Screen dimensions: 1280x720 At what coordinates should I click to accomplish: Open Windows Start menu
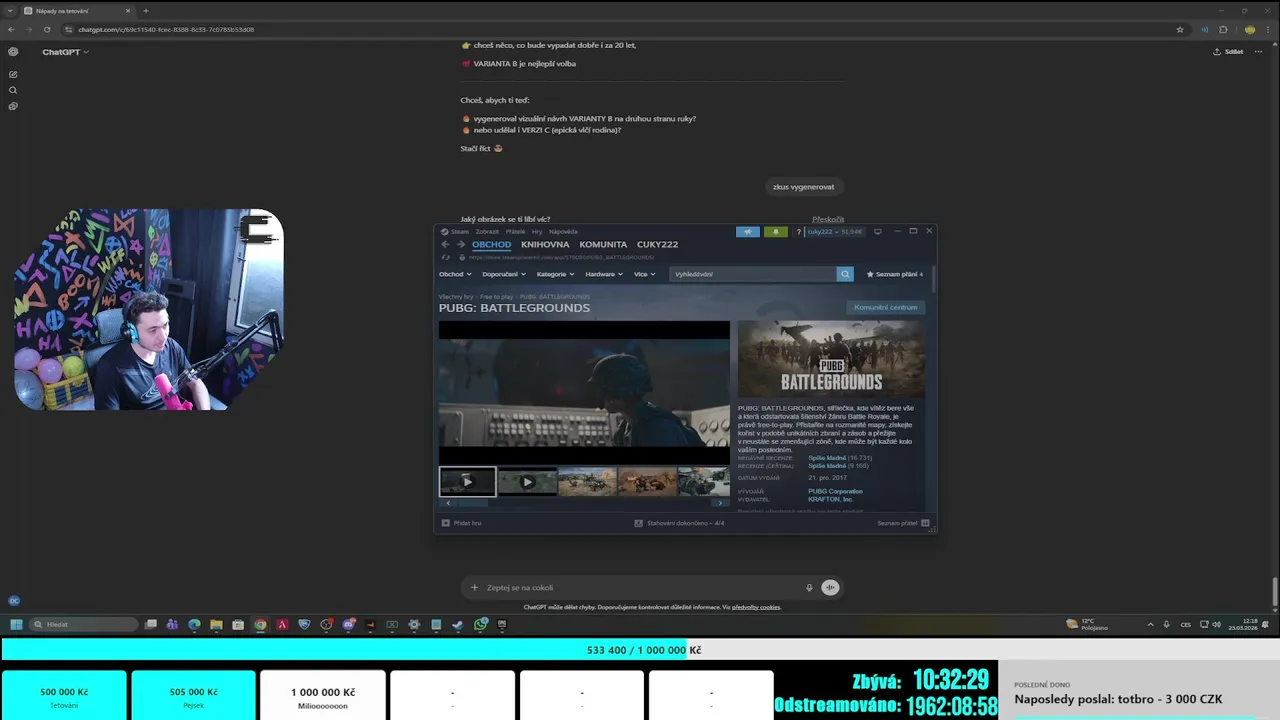pyautogui.click(x=16, y=624)
